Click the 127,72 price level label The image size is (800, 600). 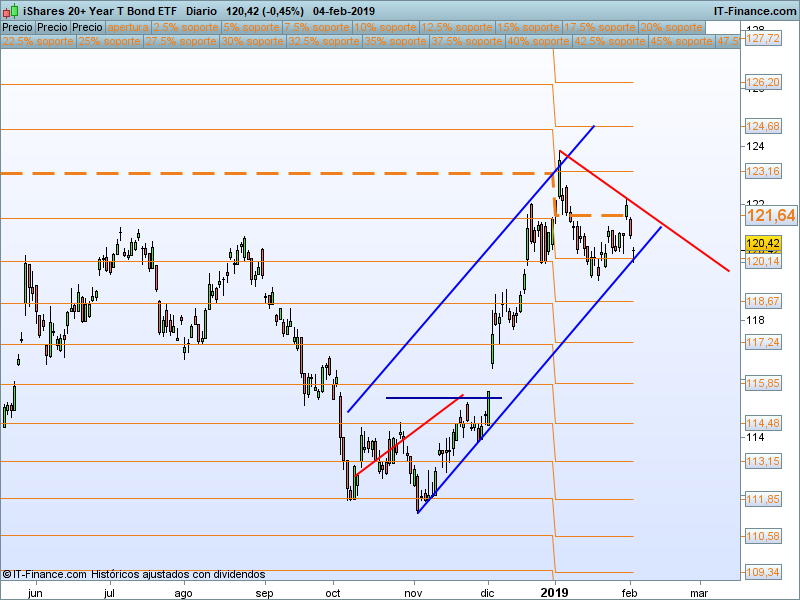coord(763,38)
